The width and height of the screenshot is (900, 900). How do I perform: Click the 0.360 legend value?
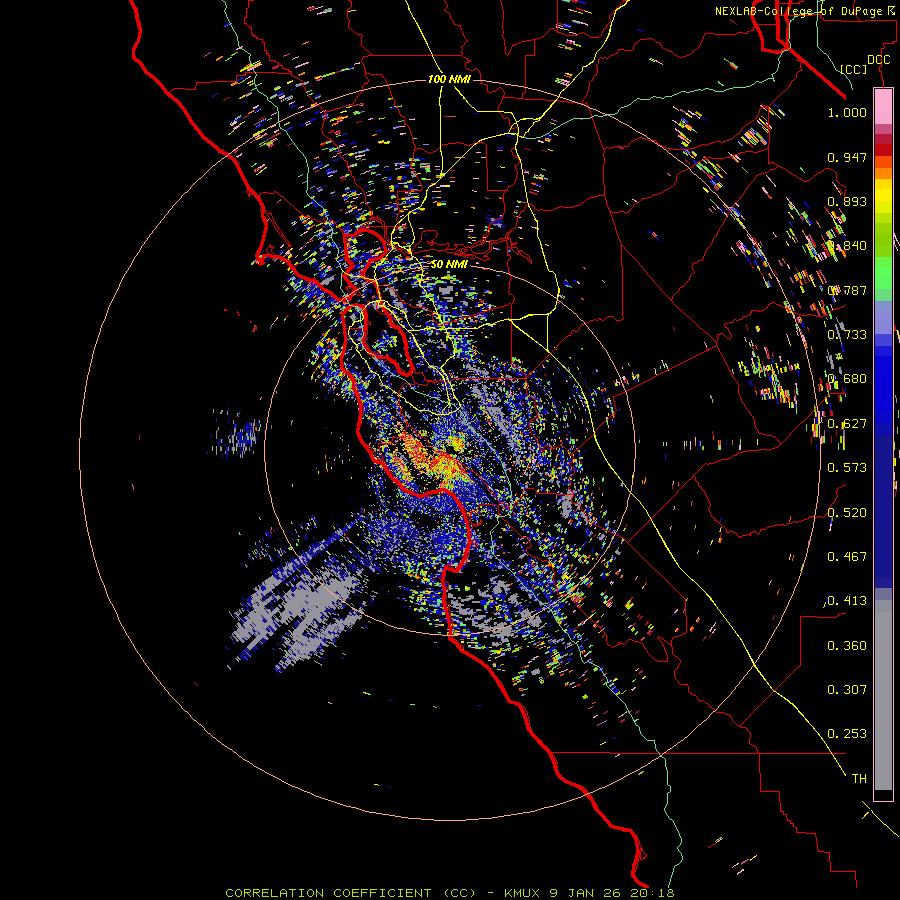click(847, 646)
